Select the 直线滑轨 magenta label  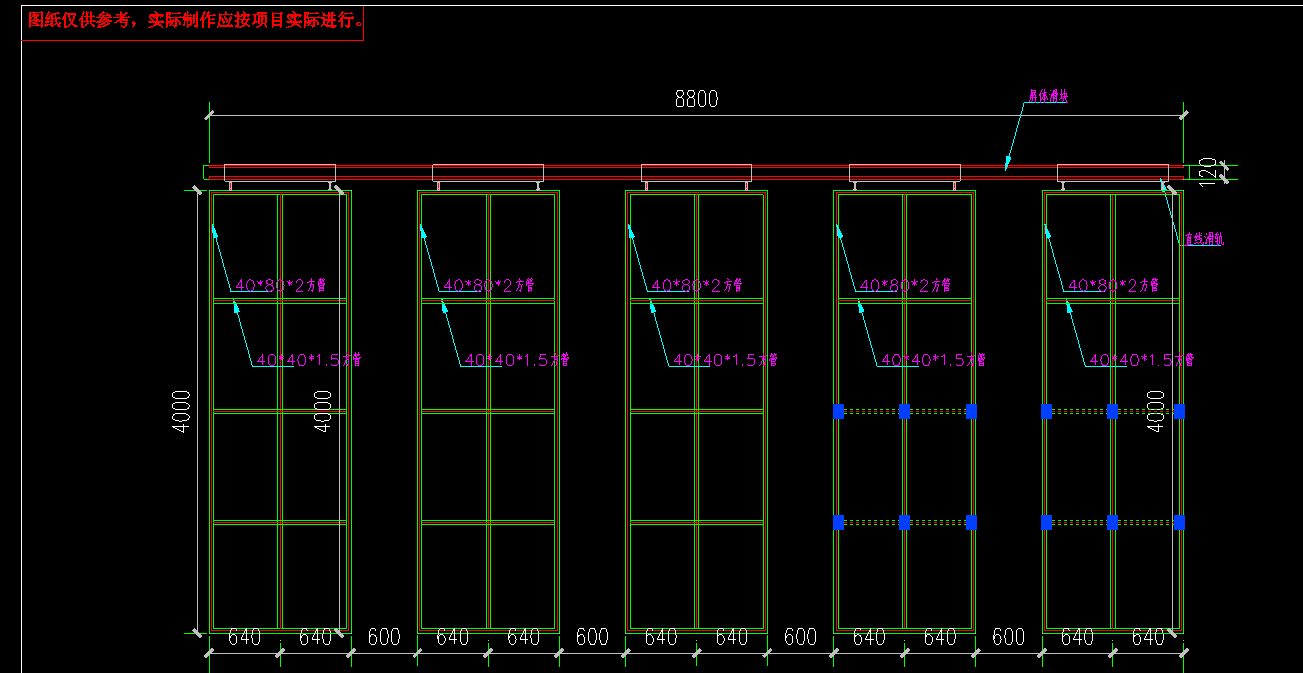pos(1204,239)
